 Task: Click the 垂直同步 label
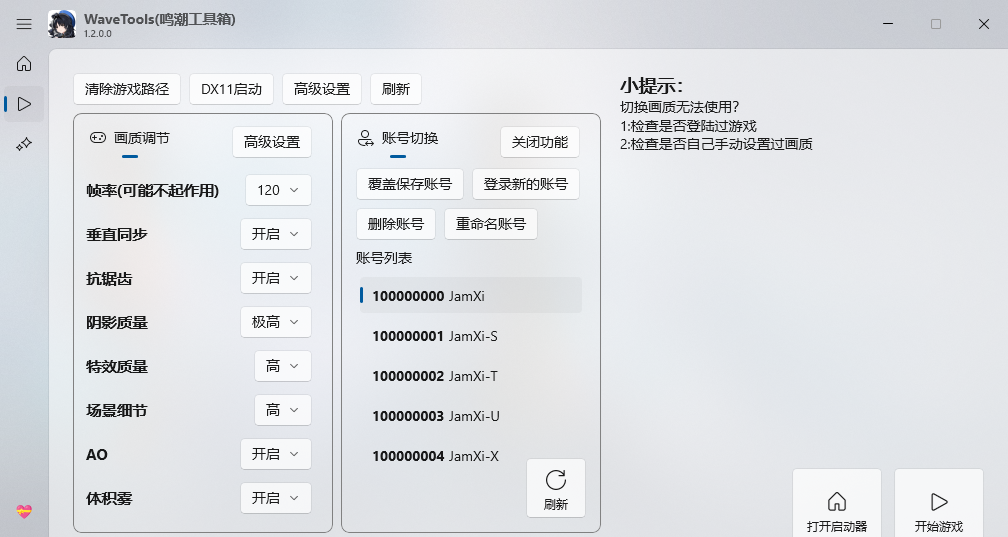(x=116, y=235)
